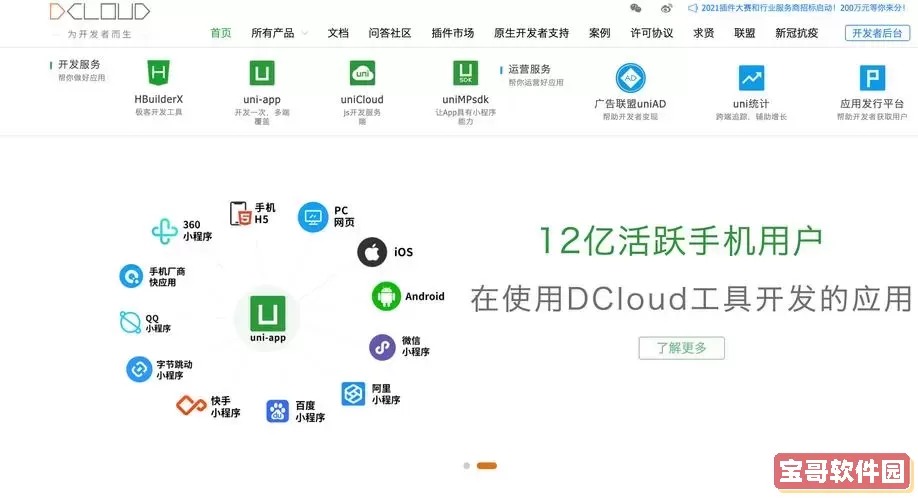918x500 pixels.
Task: Click the 开发者后台 button
Action: tap(877, 33)
